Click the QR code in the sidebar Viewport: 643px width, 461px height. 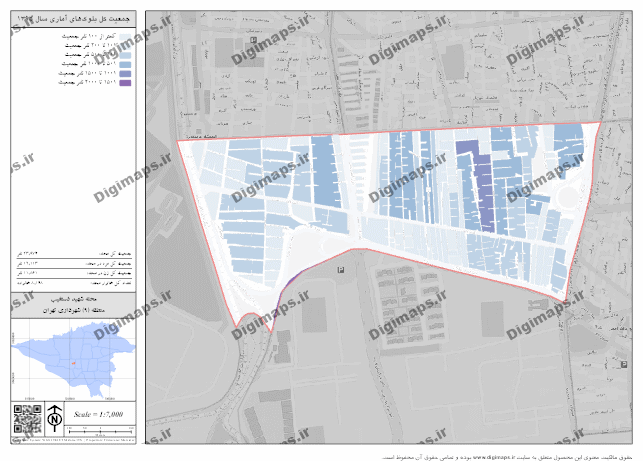coord(27,419)
